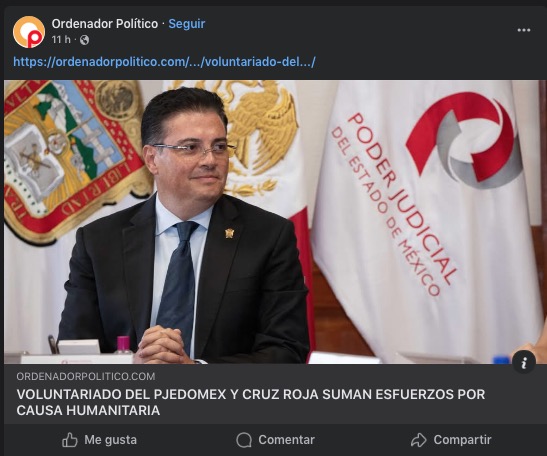Open the ordenadorpolitico.com voluntariado URL link
This screenshot has height=456, width=547.
pos(164,62)
